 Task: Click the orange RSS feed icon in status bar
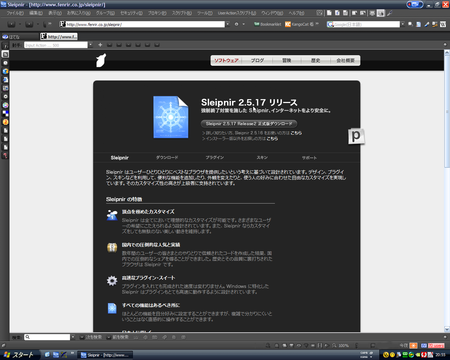(413, 346)
